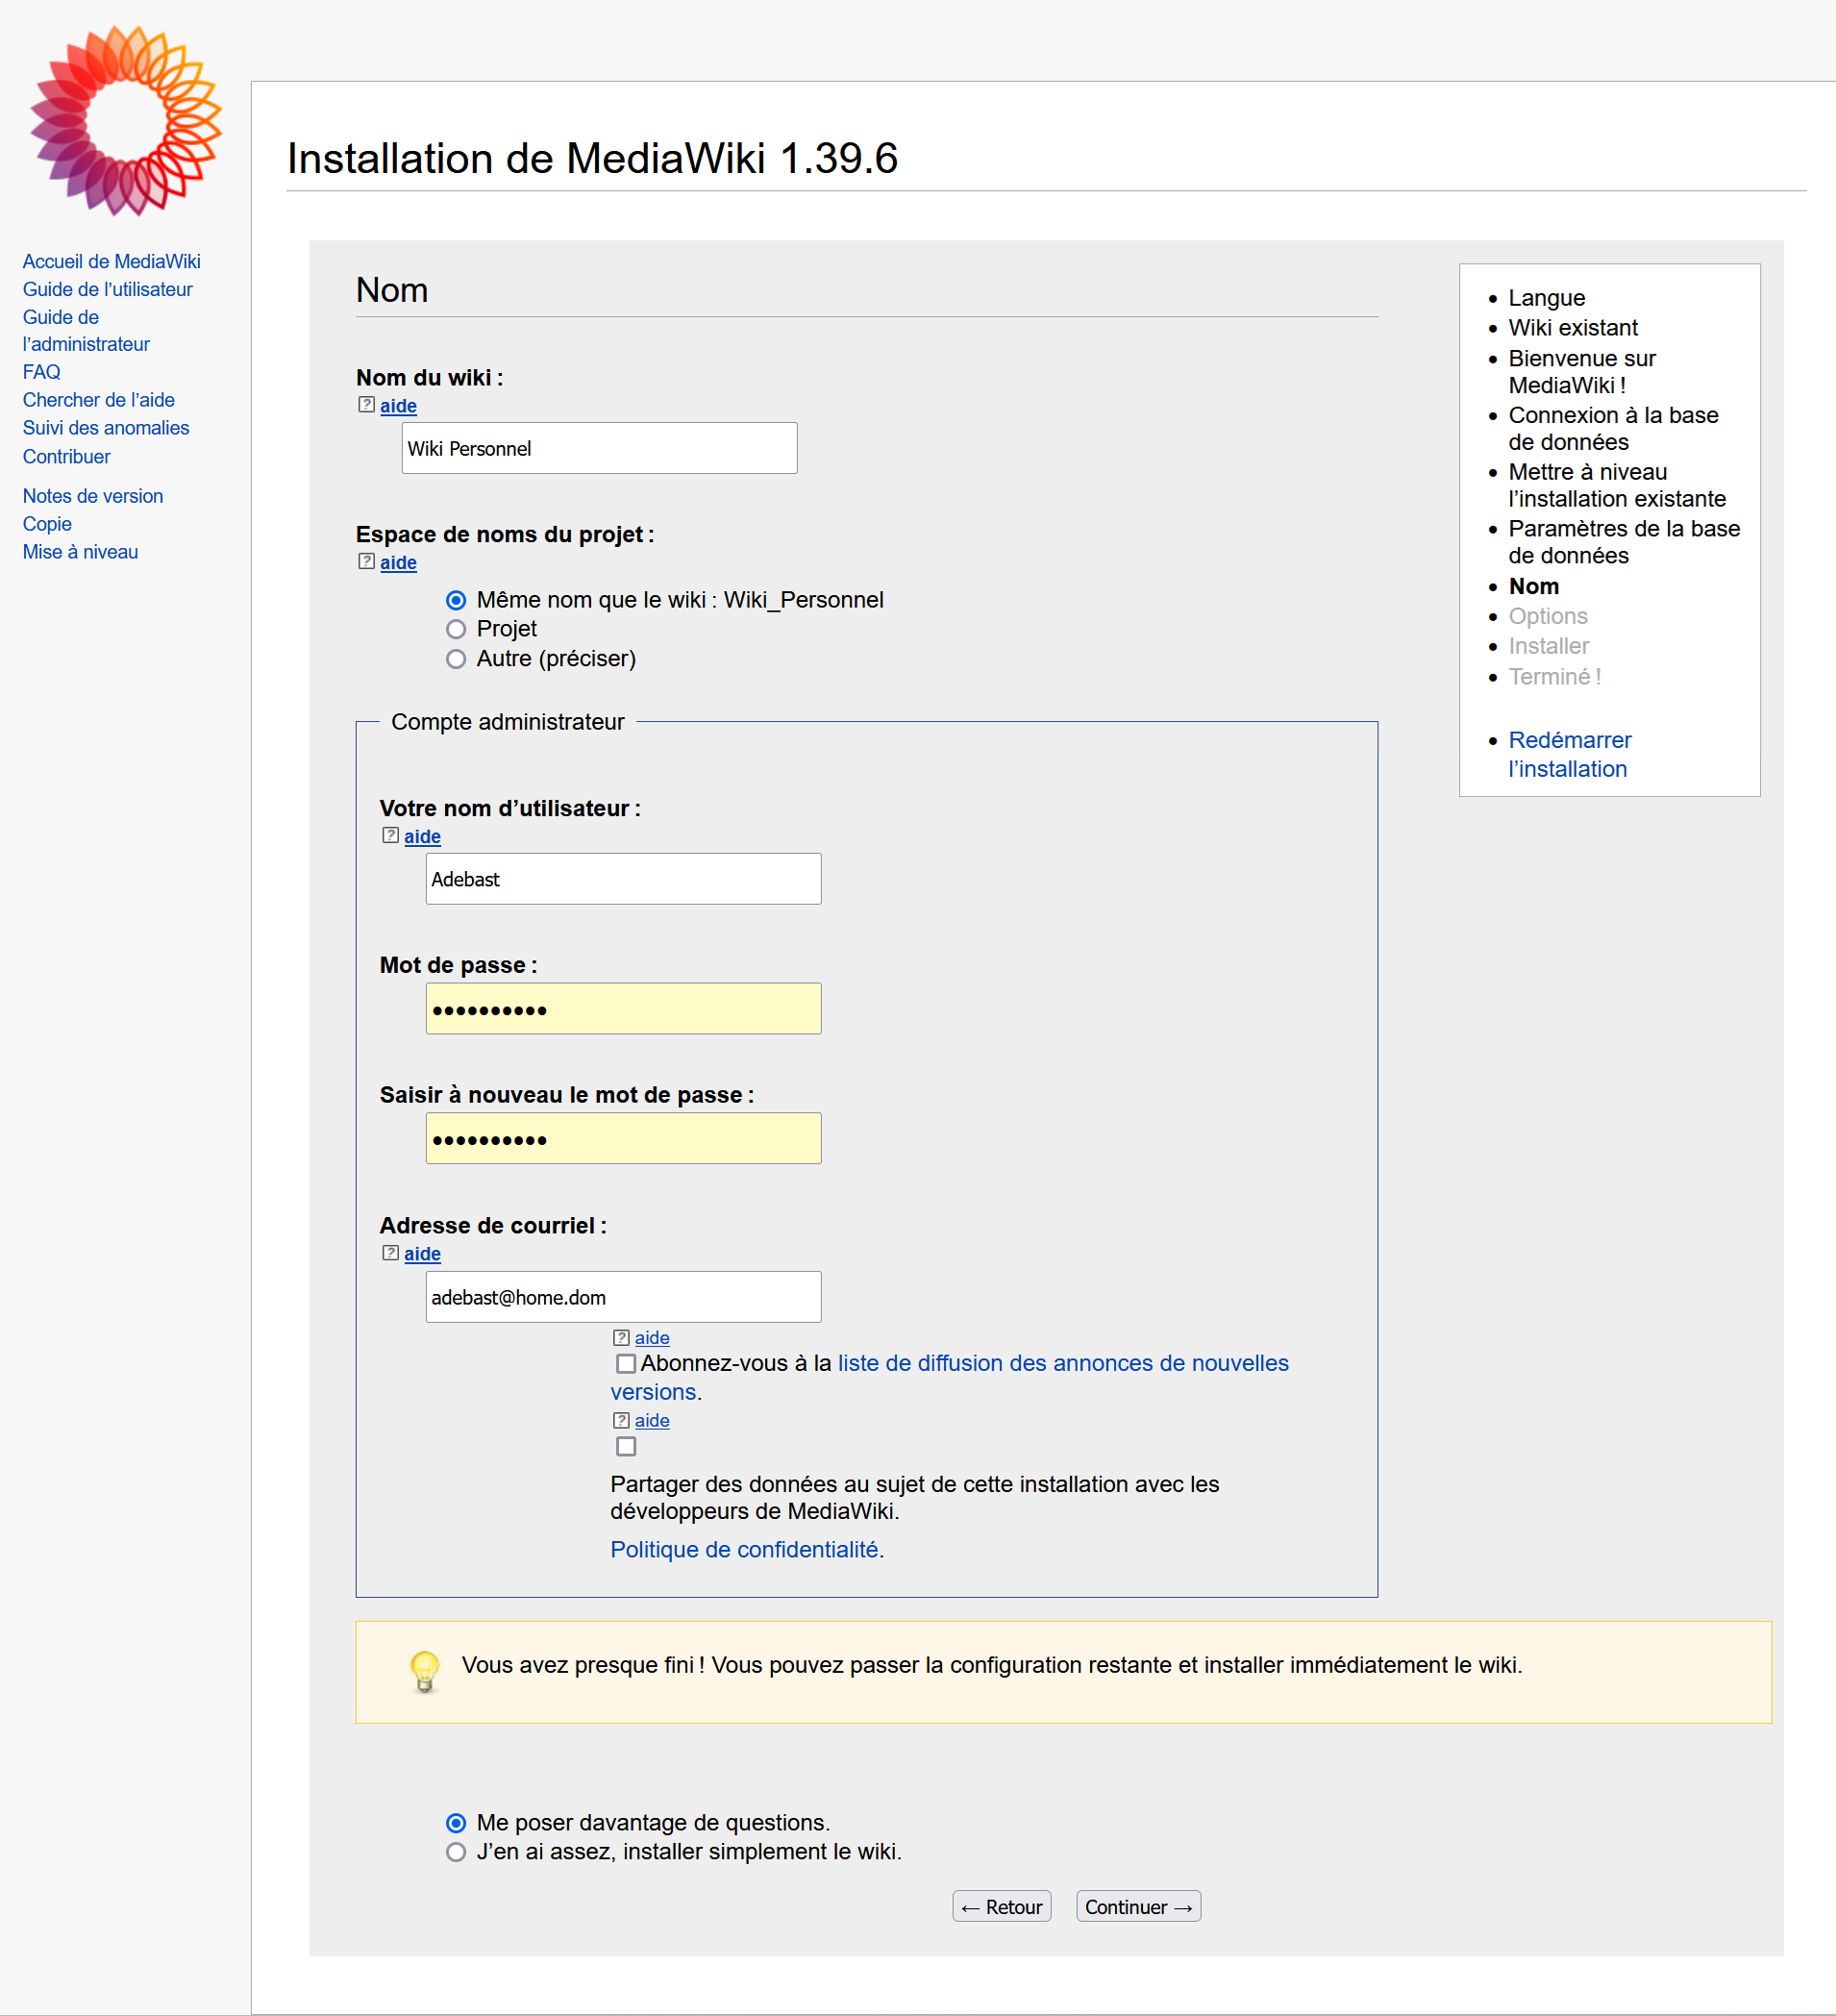Click the help icon under Espace de noms du projet
This screenshot has width=1836, height=2016.
click(366, 562)
